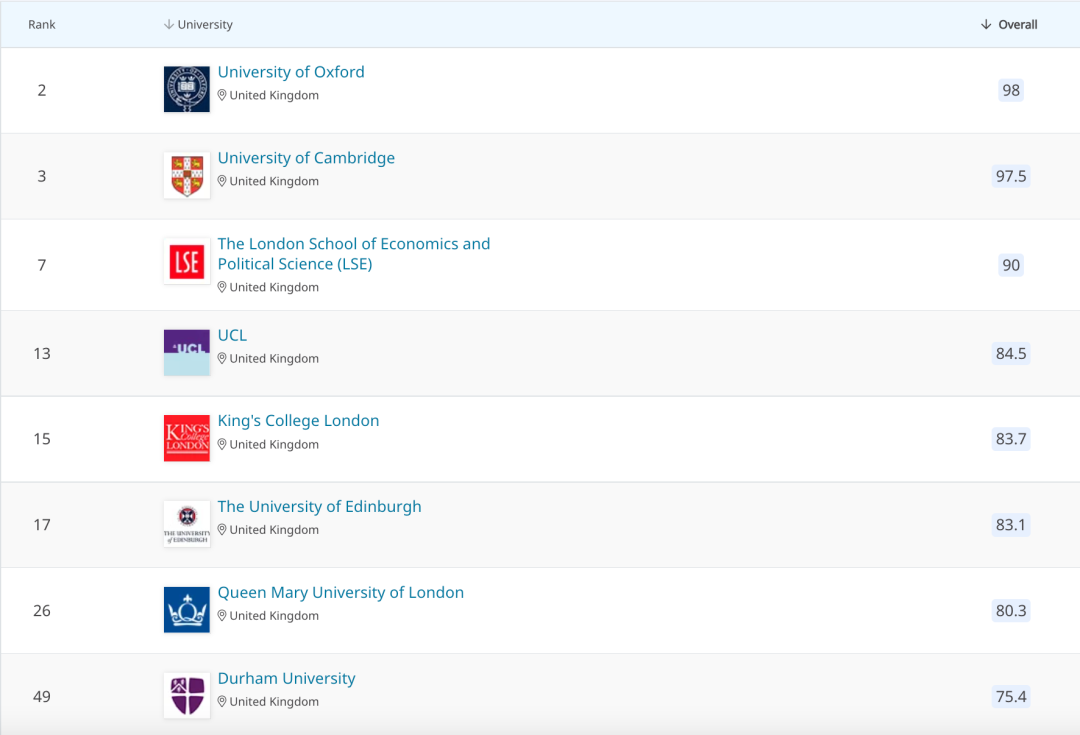This screenshot has height=735, width=1080.
Task: Click the University of Cambridge shield logo
Action: (187, 175)
